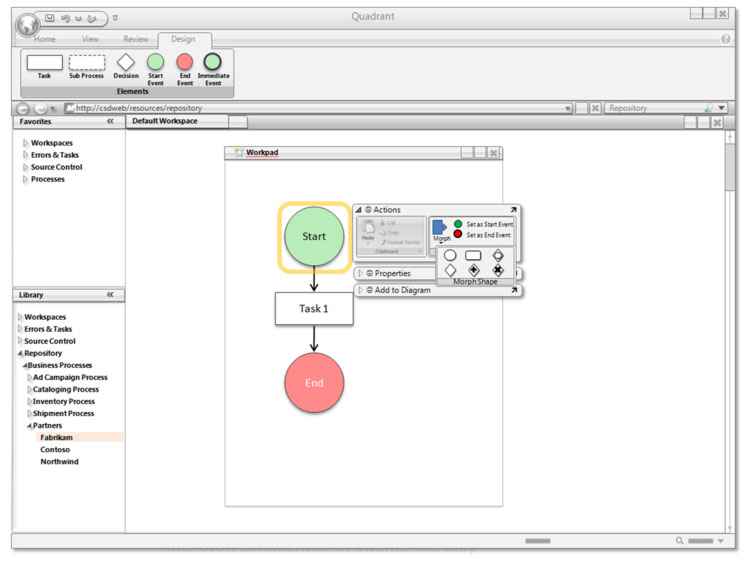
Task: Collapse the Actions section
Action: (x=359, y=210)
